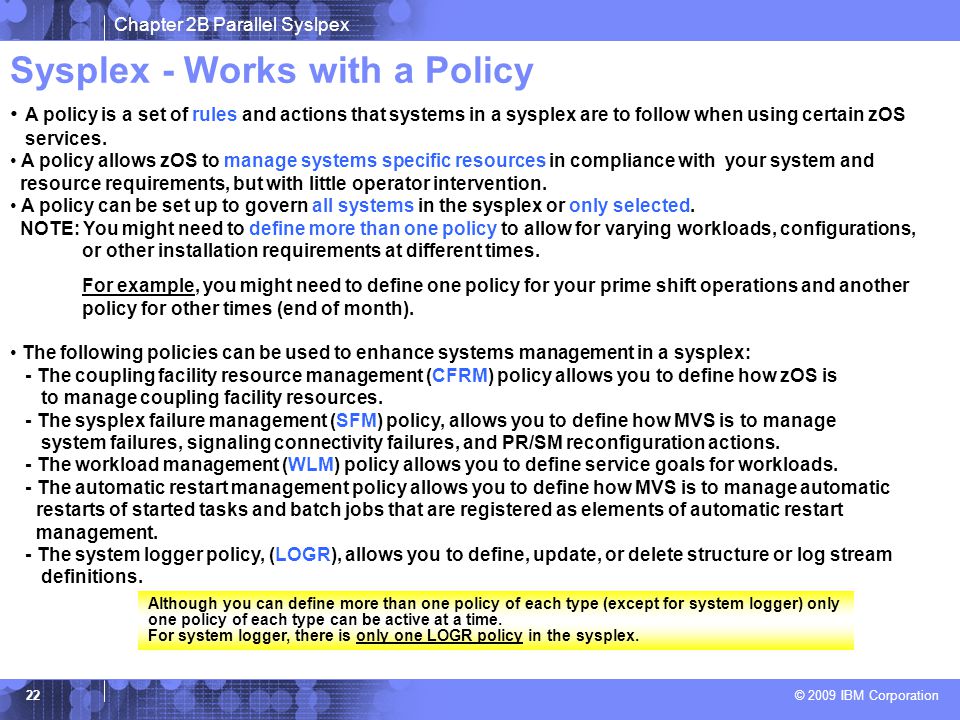Click the chapter header 'Chapter 2B Parallel Syslpex'

231,24
